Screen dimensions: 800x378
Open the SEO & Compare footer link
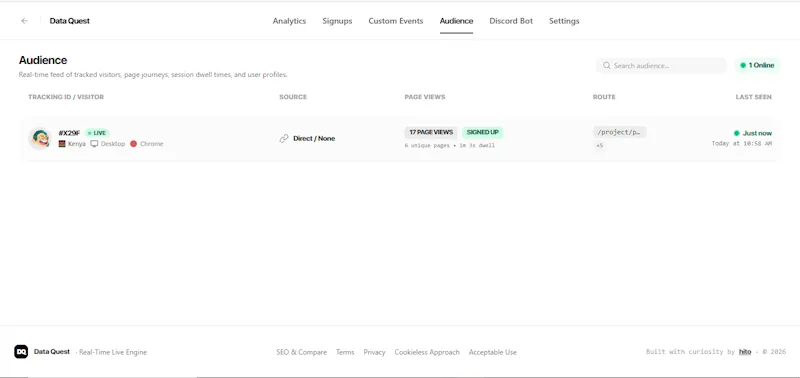click(x=302, y=352)
